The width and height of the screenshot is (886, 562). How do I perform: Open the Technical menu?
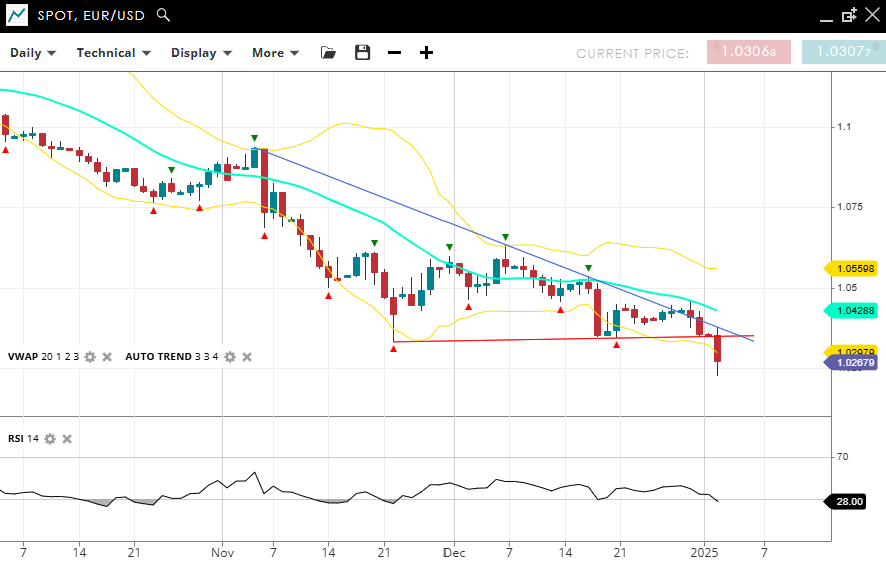[x=113, y=53]
